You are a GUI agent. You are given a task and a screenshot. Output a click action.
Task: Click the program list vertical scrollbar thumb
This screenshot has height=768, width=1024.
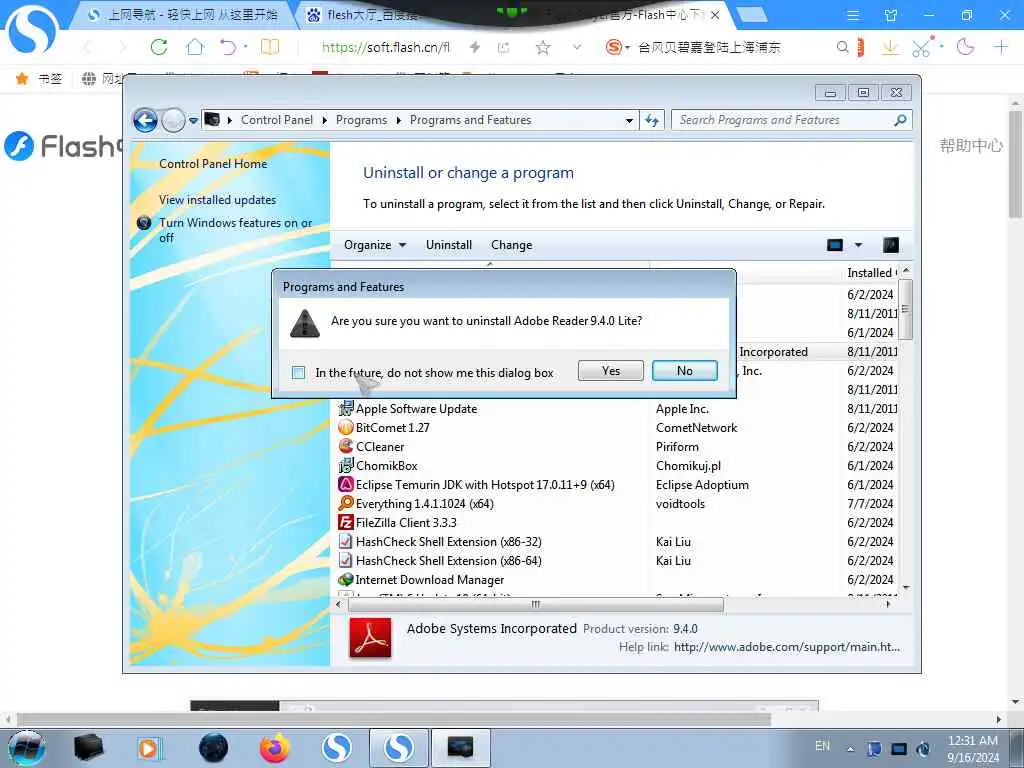click(905, 309)
